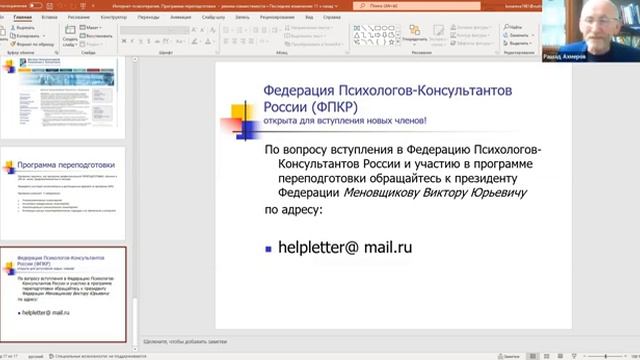Toggle bold formatting Ж
The image size is (640, 360).
(124, 41)
